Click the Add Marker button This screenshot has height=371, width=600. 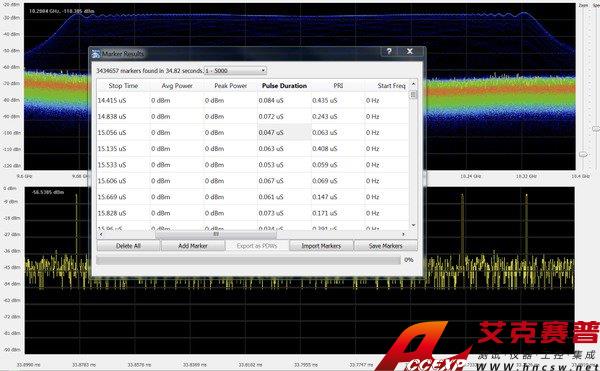pos(193,246)
